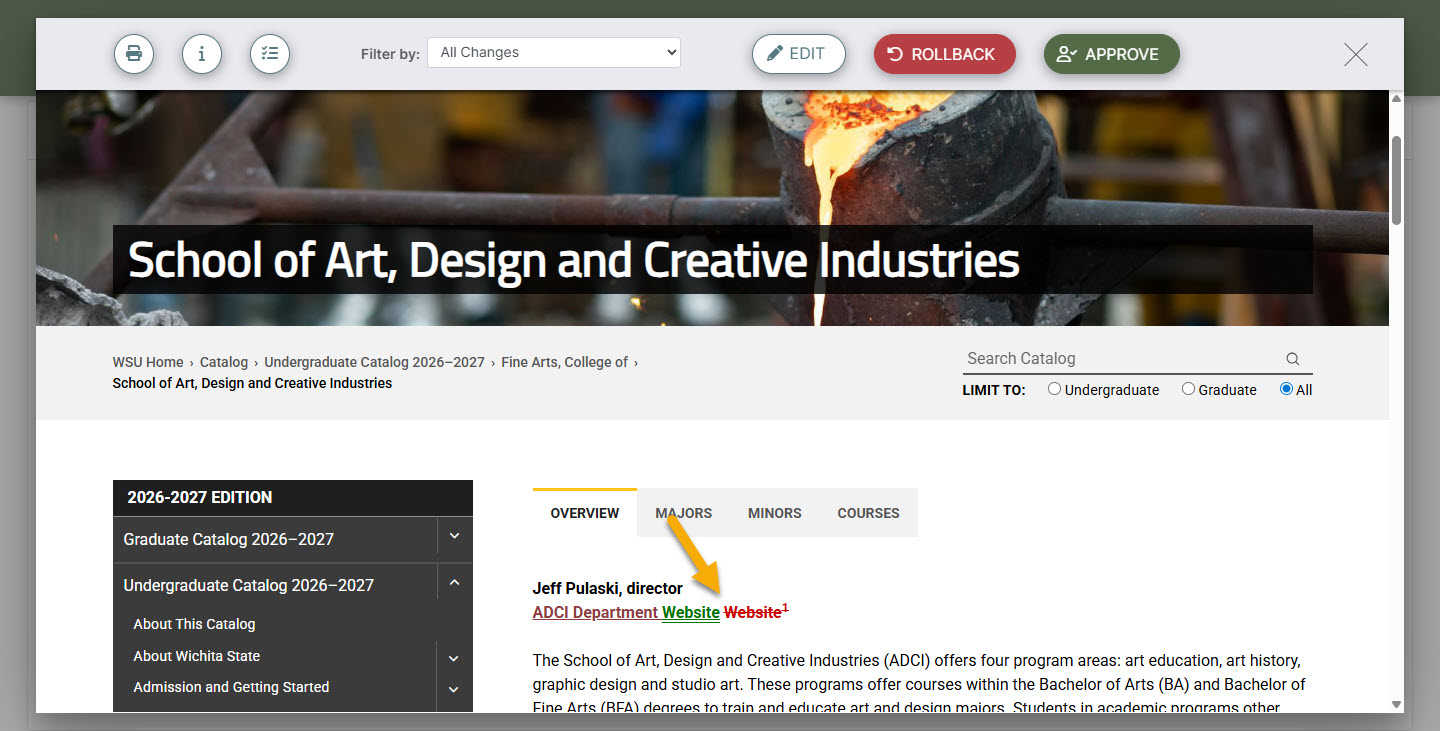Click the 2026-2027 EDITION sidebar header
Screen dimensions: 1440x731
click(x=292, y=497)
